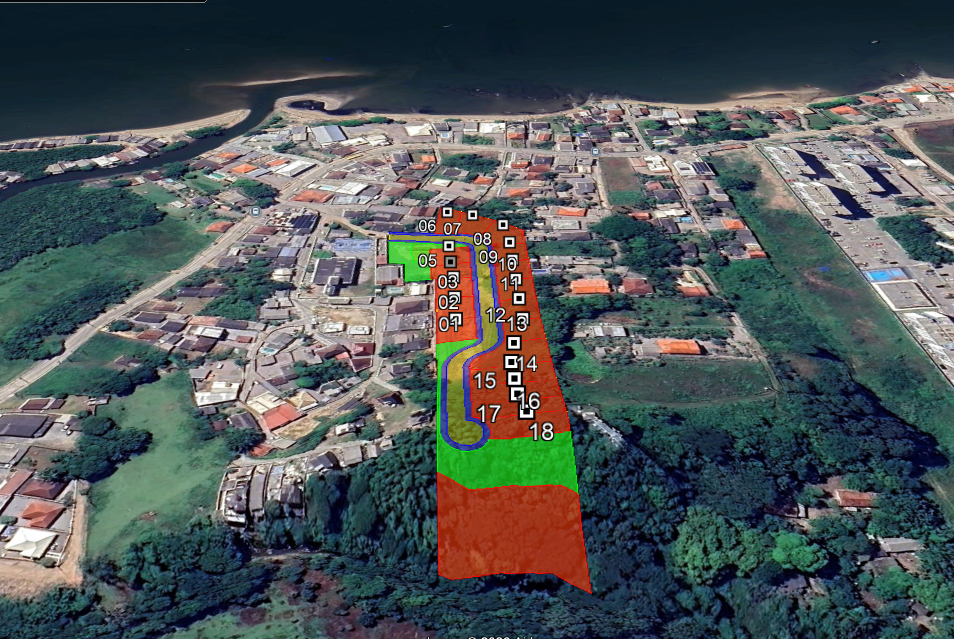
Task: Select lot label 14
Action: 527,364
